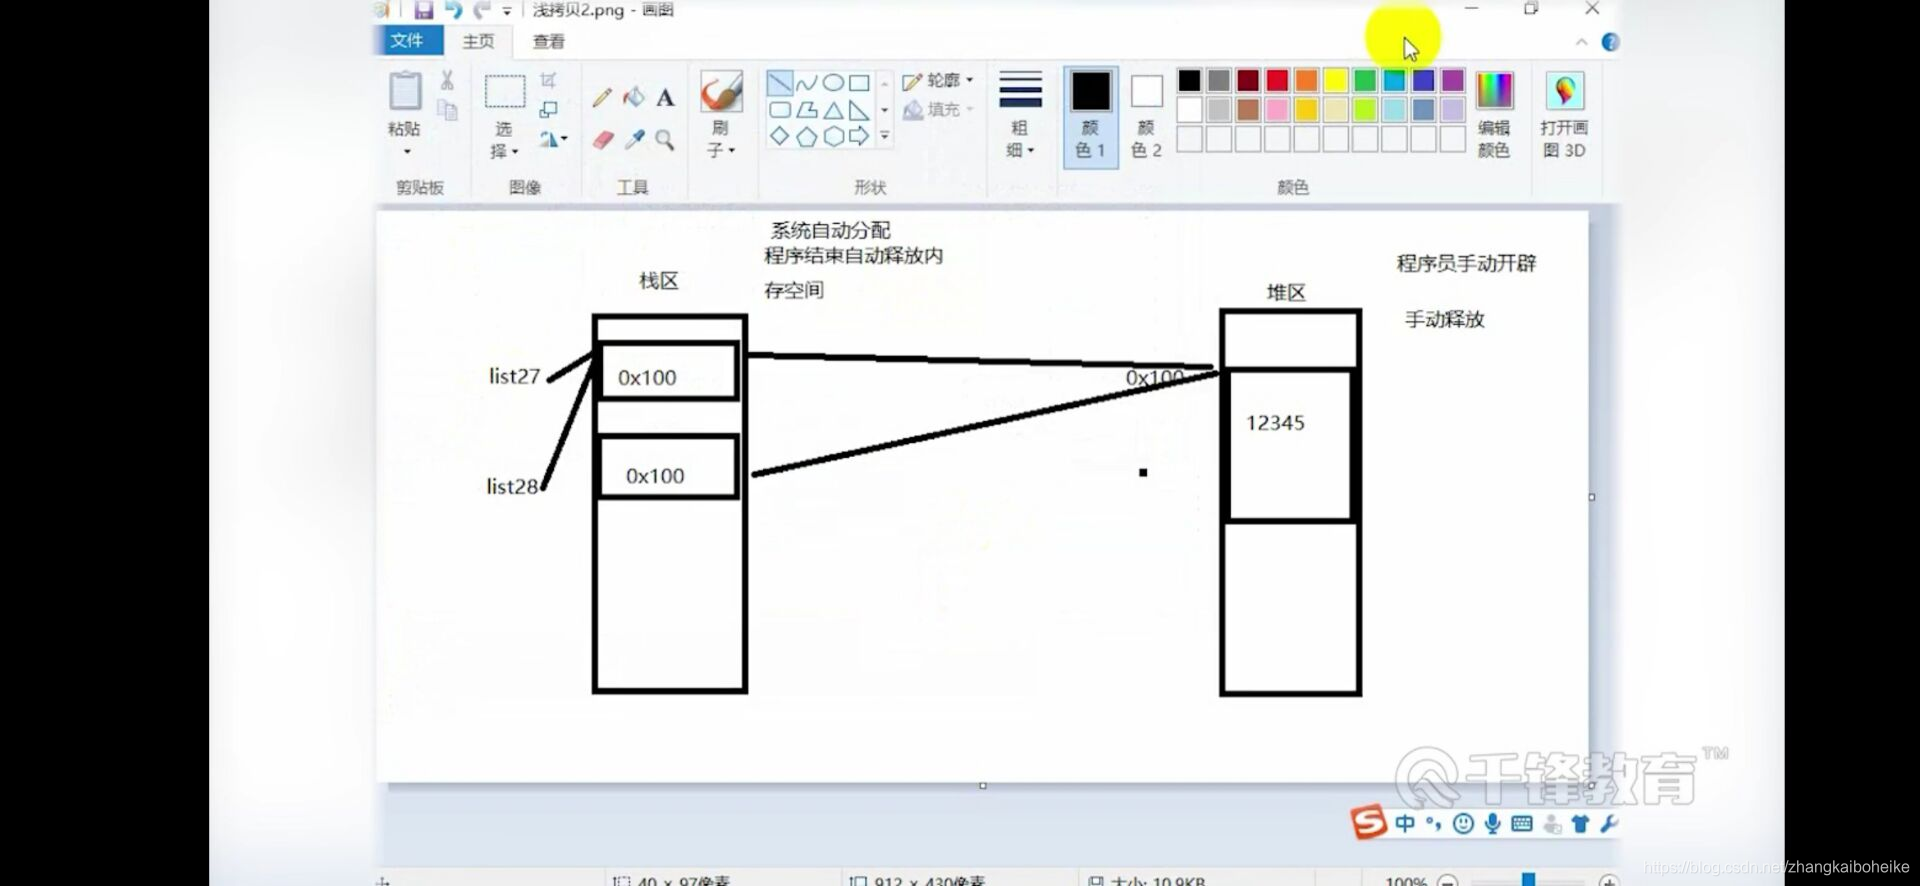Click the crop icon

tap(548, 80)
